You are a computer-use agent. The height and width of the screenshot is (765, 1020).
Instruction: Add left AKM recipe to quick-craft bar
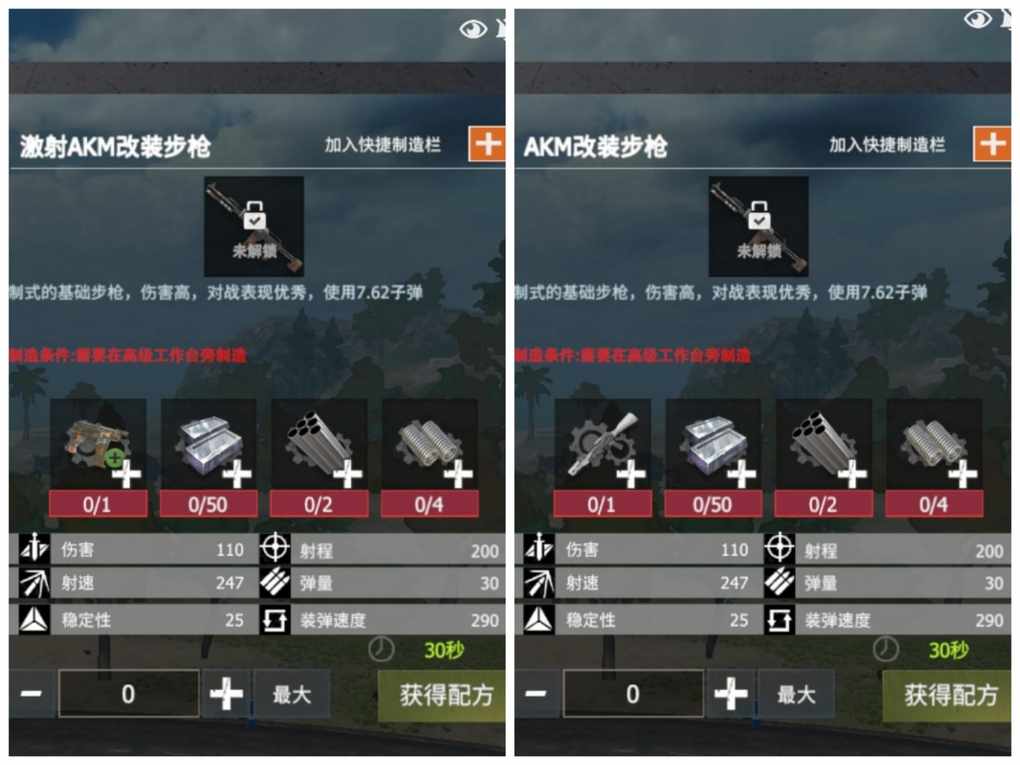pos(487,144)
